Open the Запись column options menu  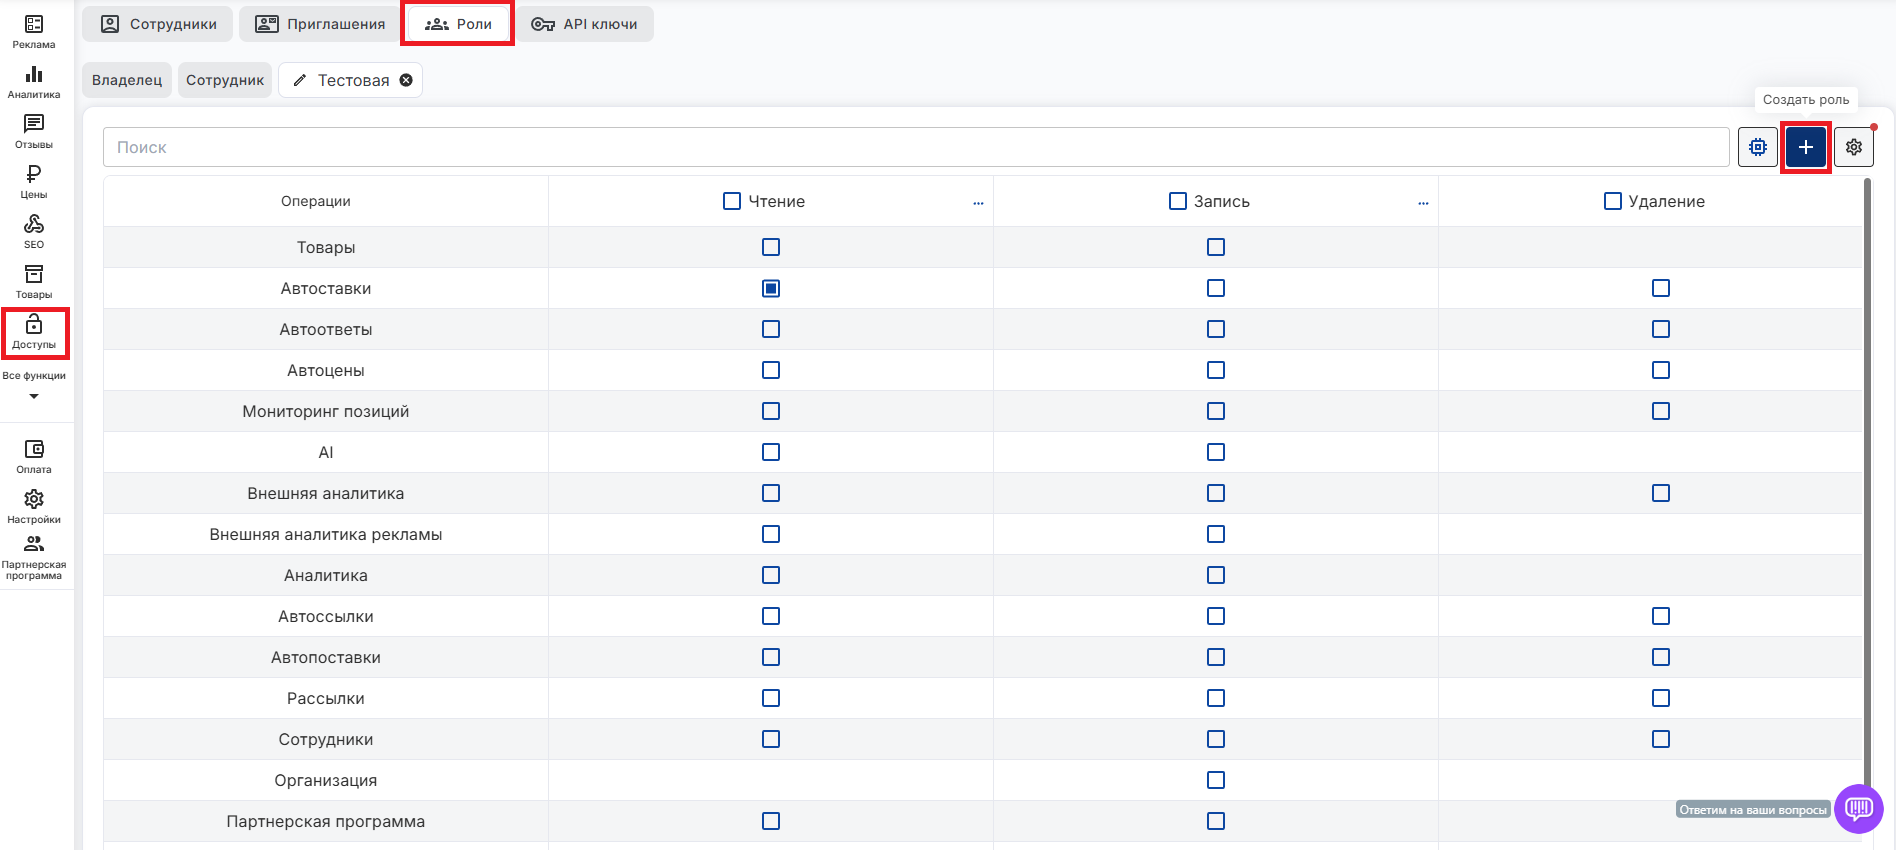(x=1423, y=203)
